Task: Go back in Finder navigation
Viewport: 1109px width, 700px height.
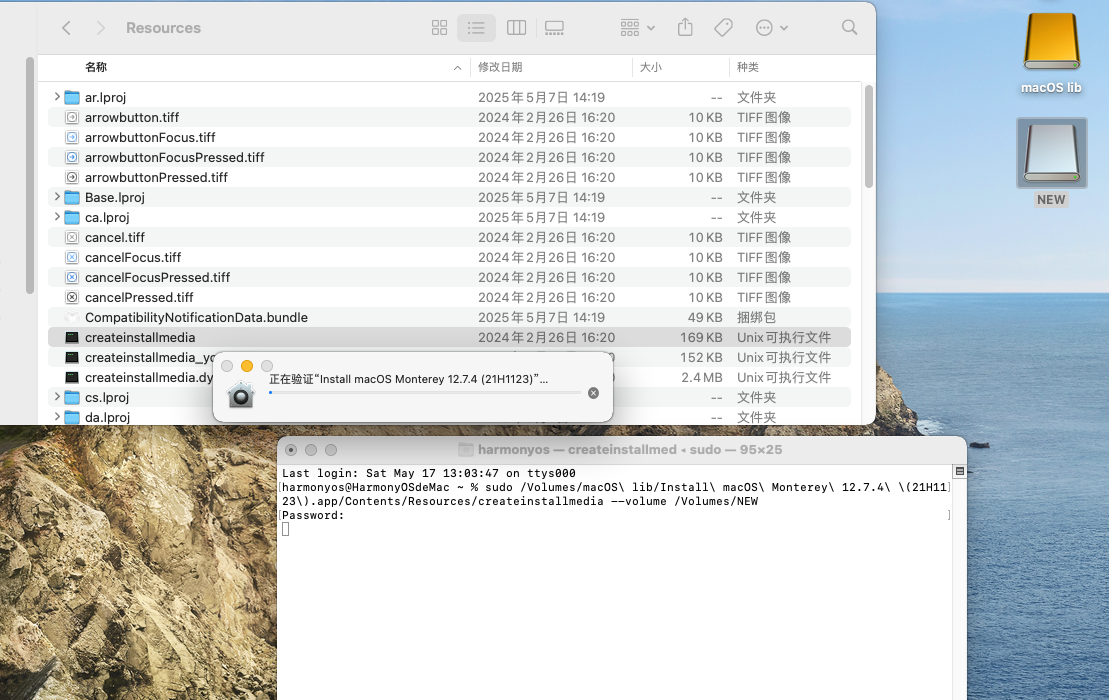Action: pos(66,28)
